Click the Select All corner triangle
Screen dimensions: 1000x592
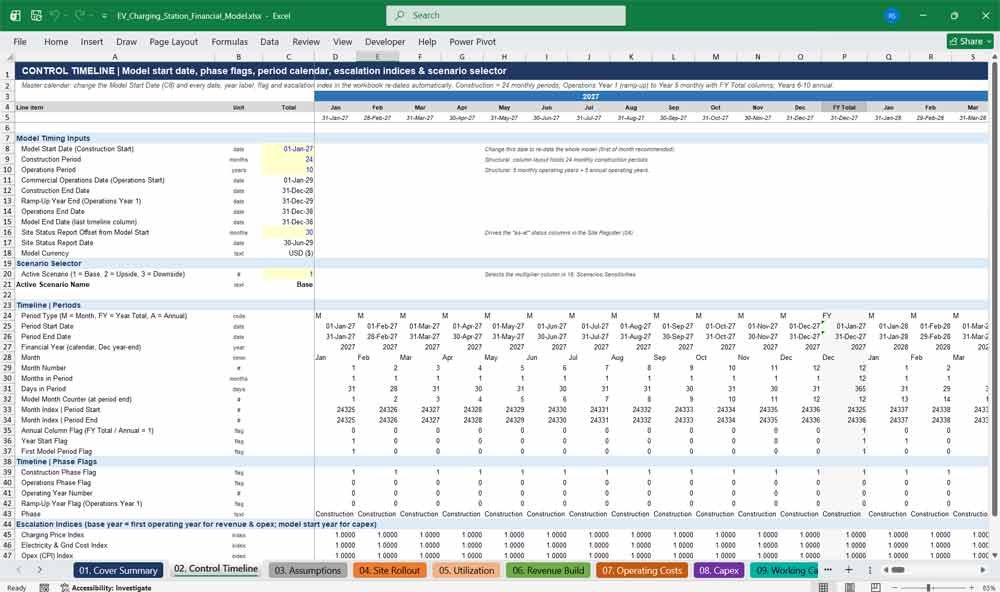[8, 57]
